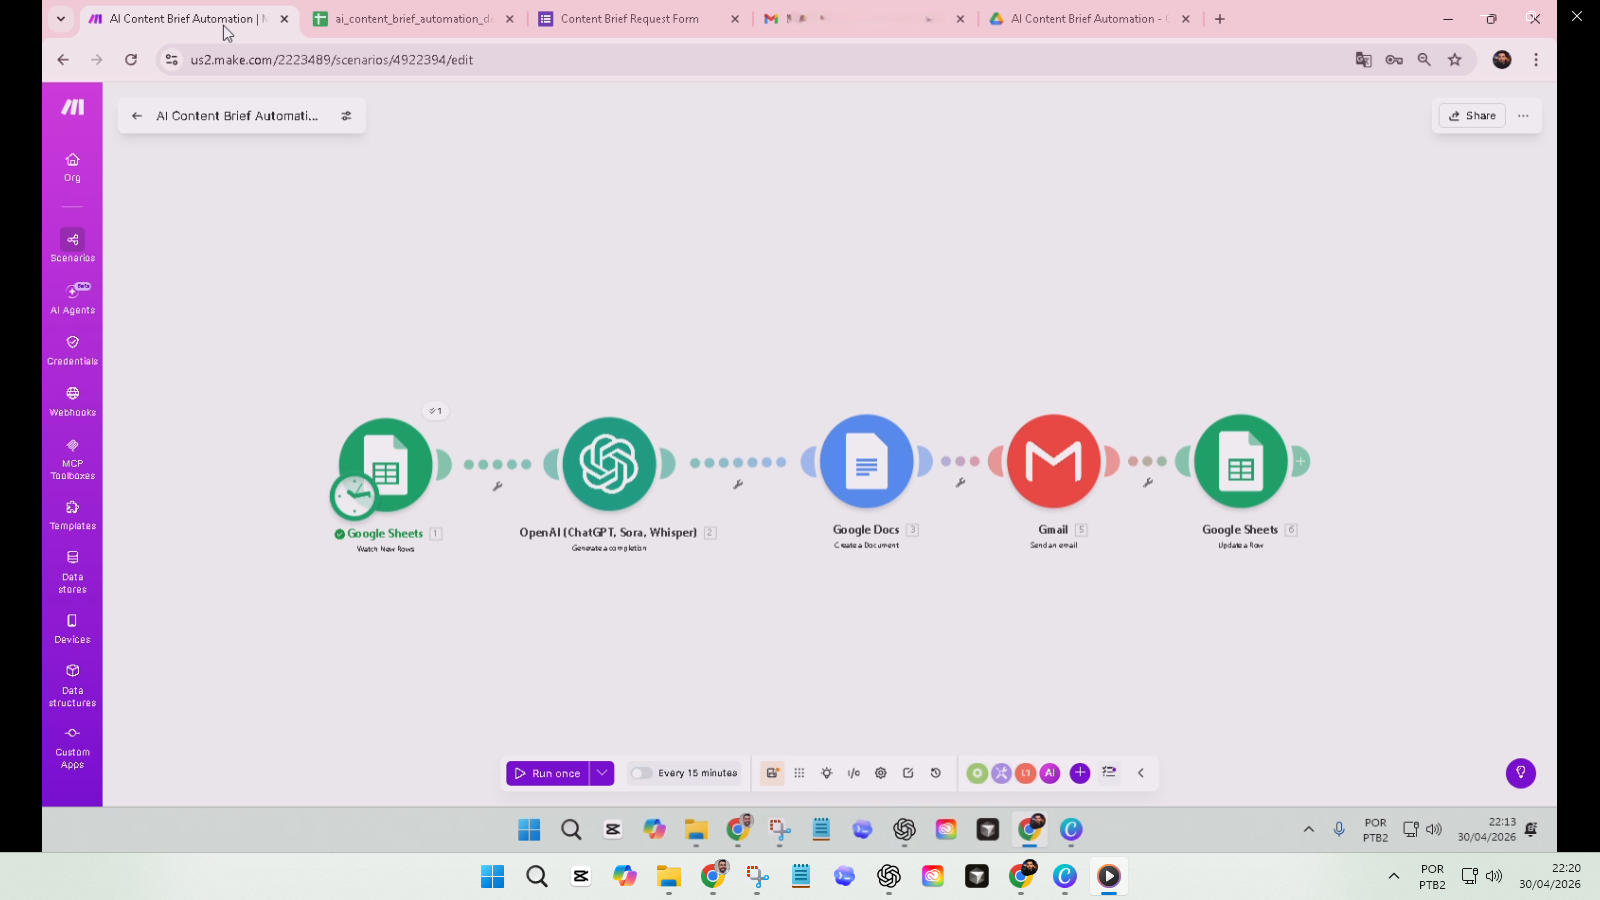1600x900 pixels.
Task: Open the Google Docs Create a Document module
Action: pos(866,461)
